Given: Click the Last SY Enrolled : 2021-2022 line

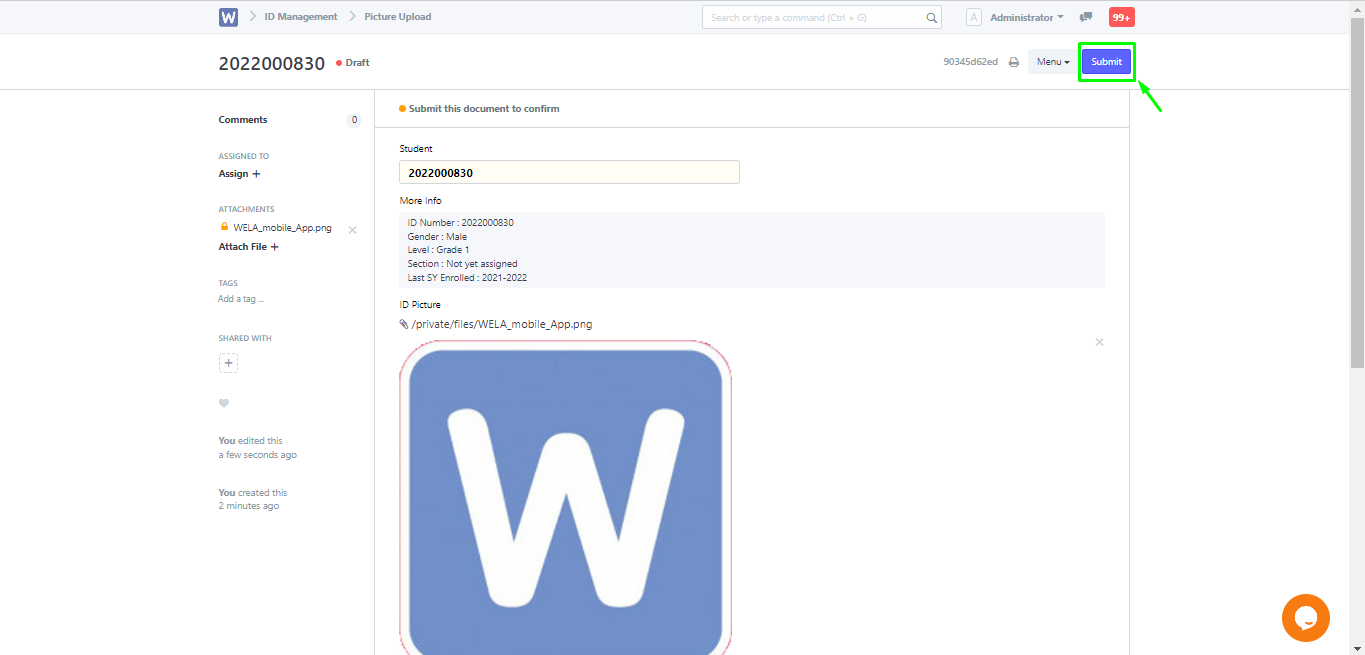Looking at the screenshot, I should click(467, 278).
